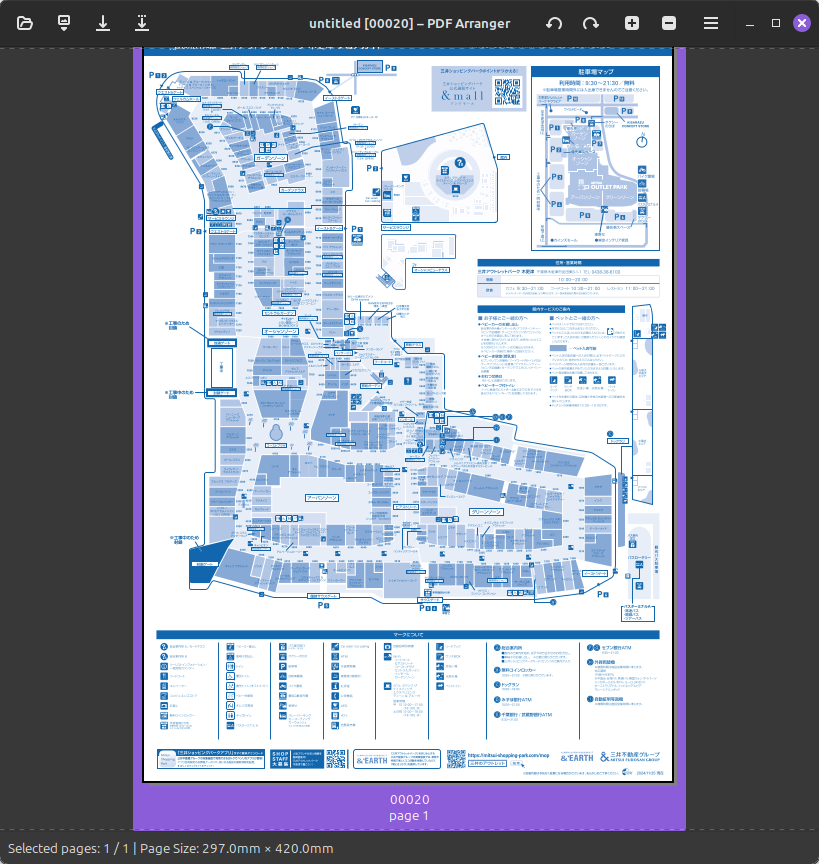
Task: Rotate the page right
Action: pyautogui.click(x=591, y=23)
